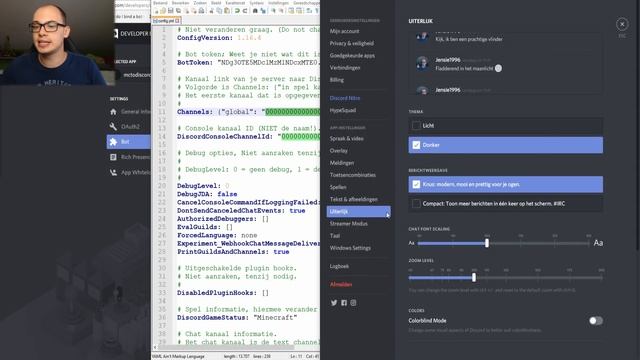Open Tekst & afbeeldingen settings
The width and height of the screenshot is (640, 360).
(354, 199)
